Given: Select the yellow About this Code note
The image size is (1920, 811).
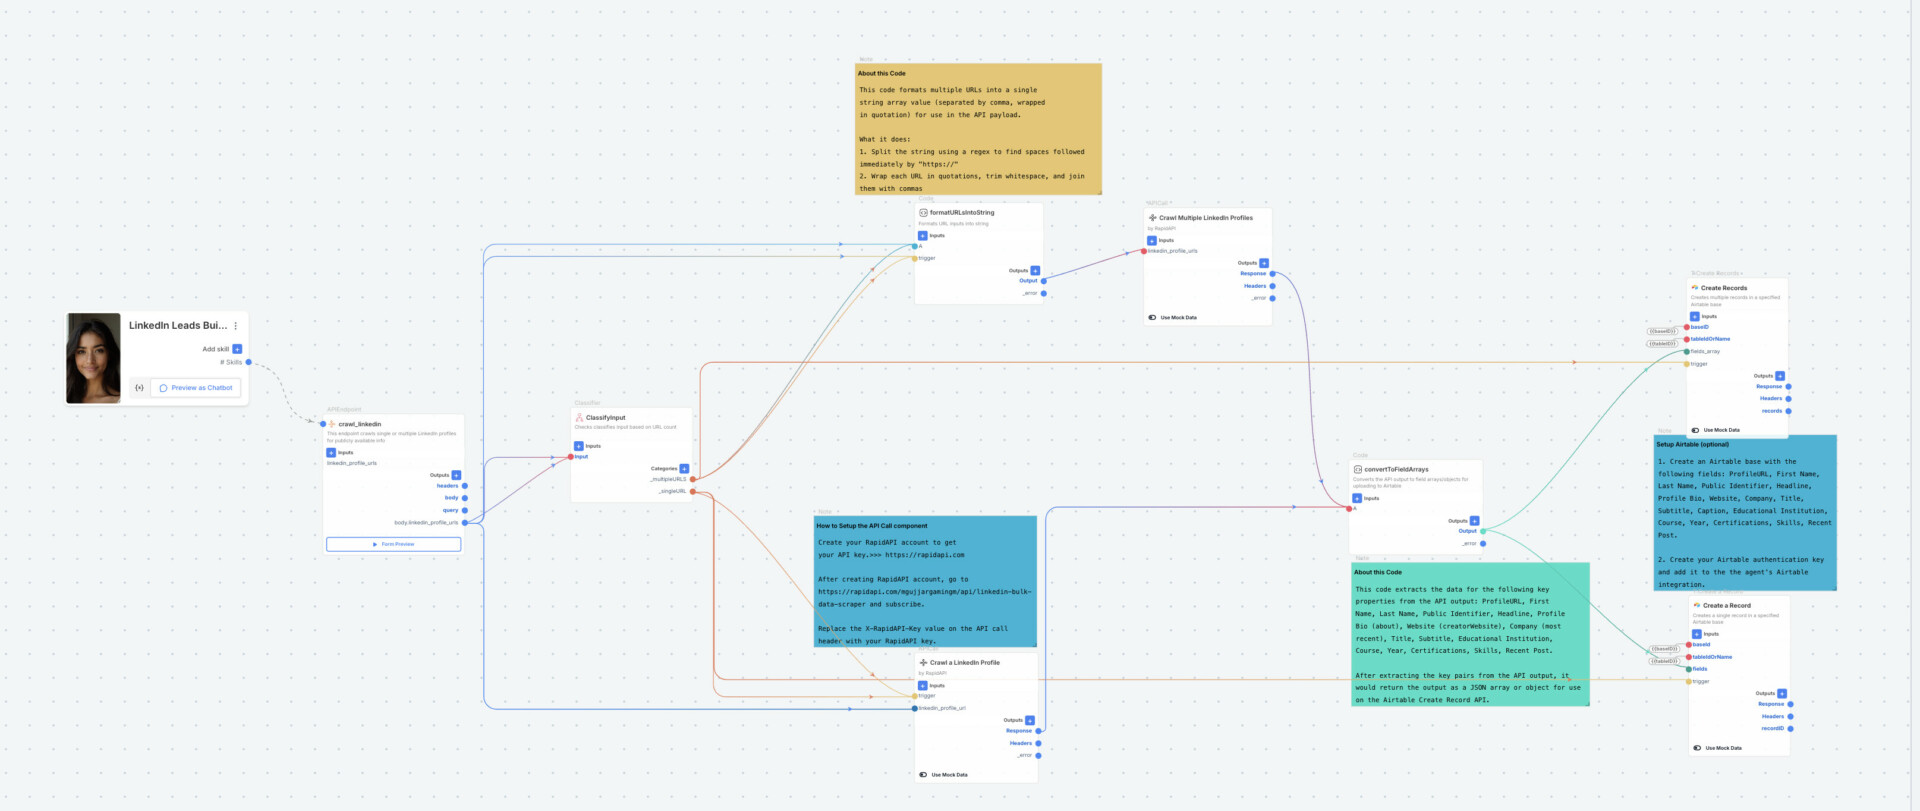Looking at the screenshot, I should tap(978, 128).
